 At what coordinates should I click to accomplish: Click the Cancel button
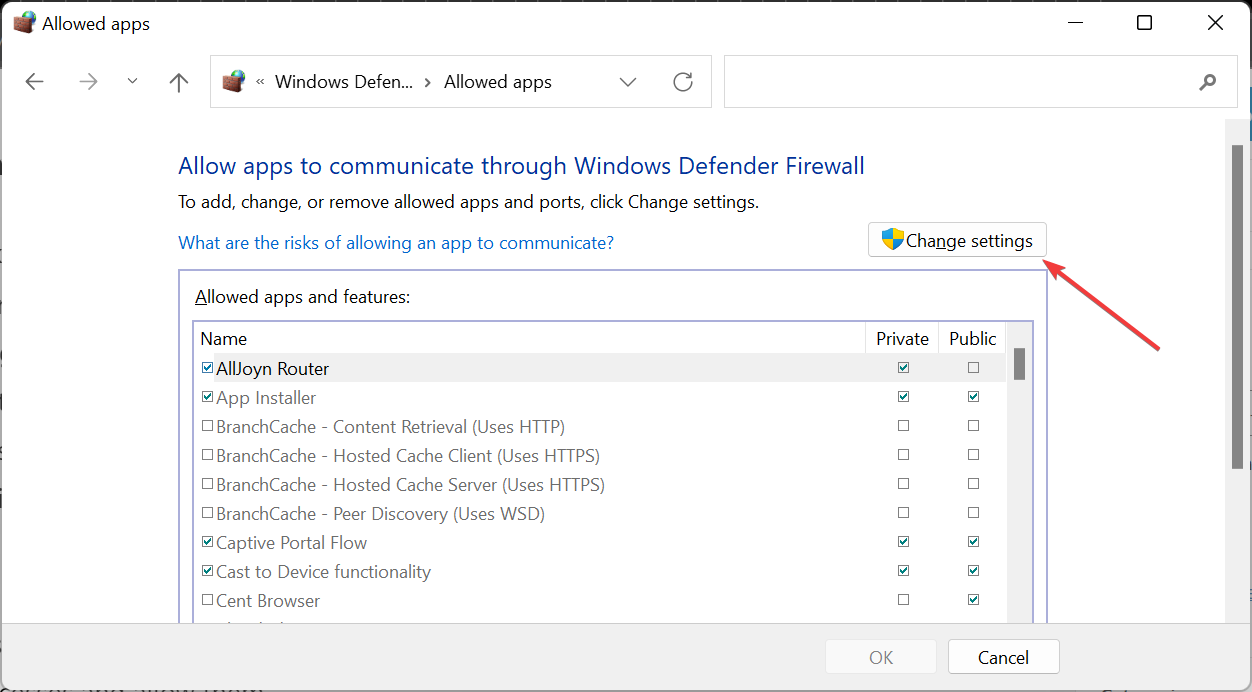click(x=1003, y=657)
